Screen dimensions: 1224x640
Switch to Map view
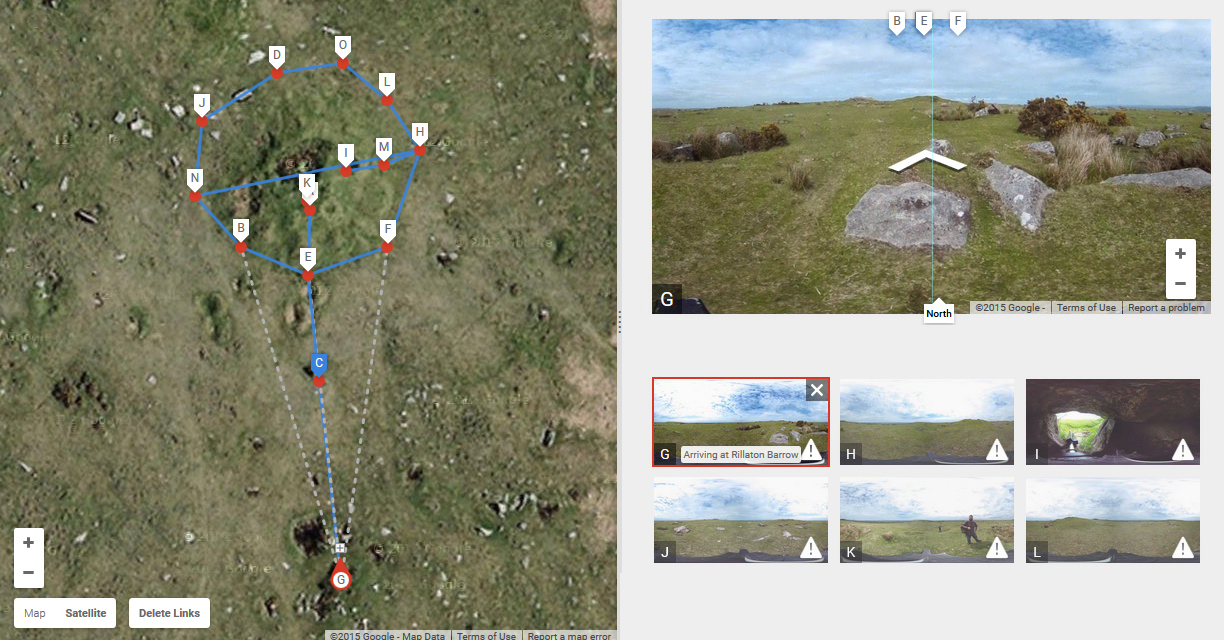(35, 613)
